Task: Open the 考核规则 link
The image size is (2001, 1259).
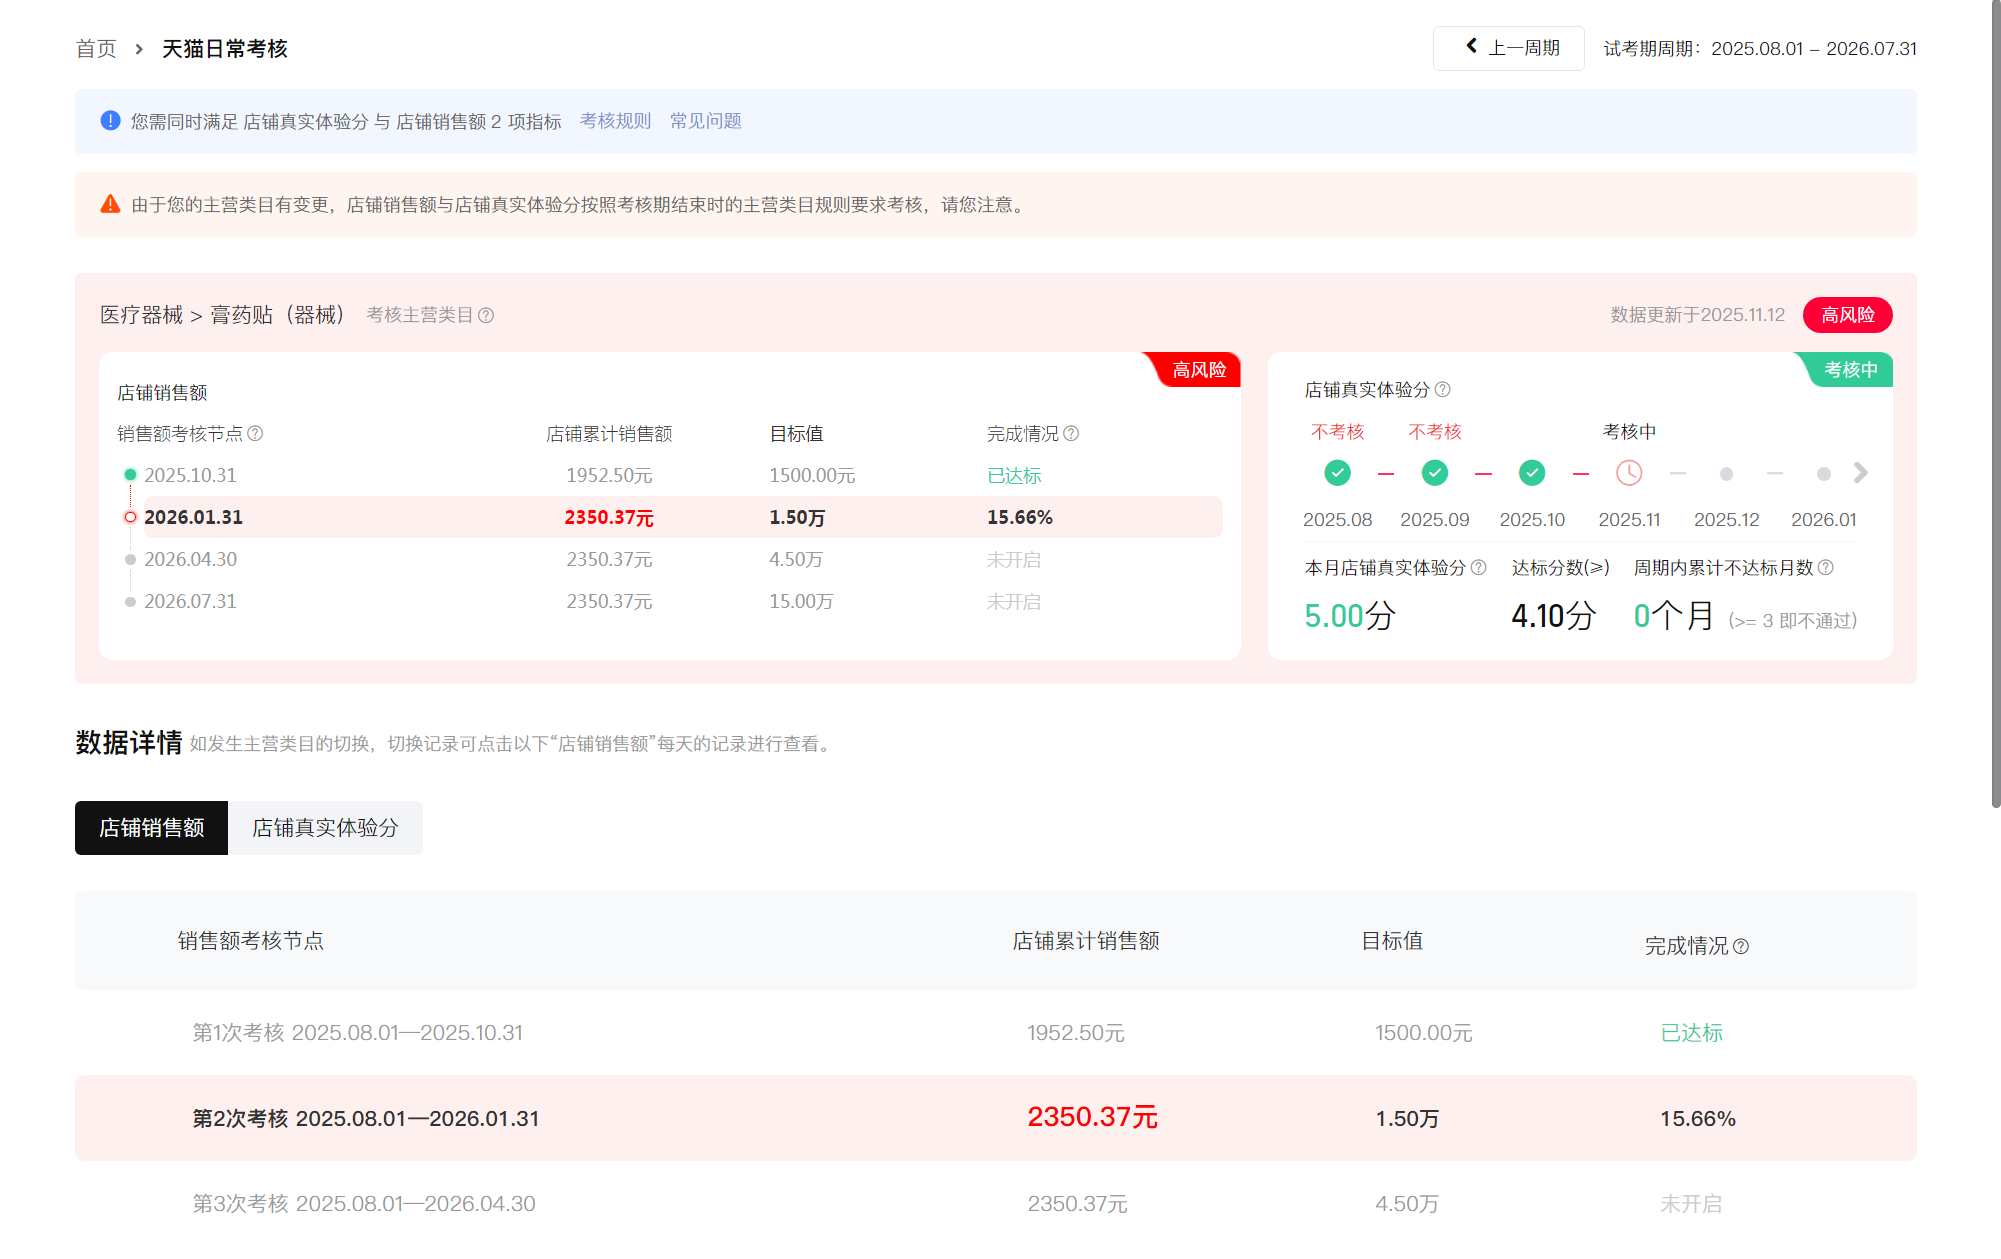Action: [615, 121]
